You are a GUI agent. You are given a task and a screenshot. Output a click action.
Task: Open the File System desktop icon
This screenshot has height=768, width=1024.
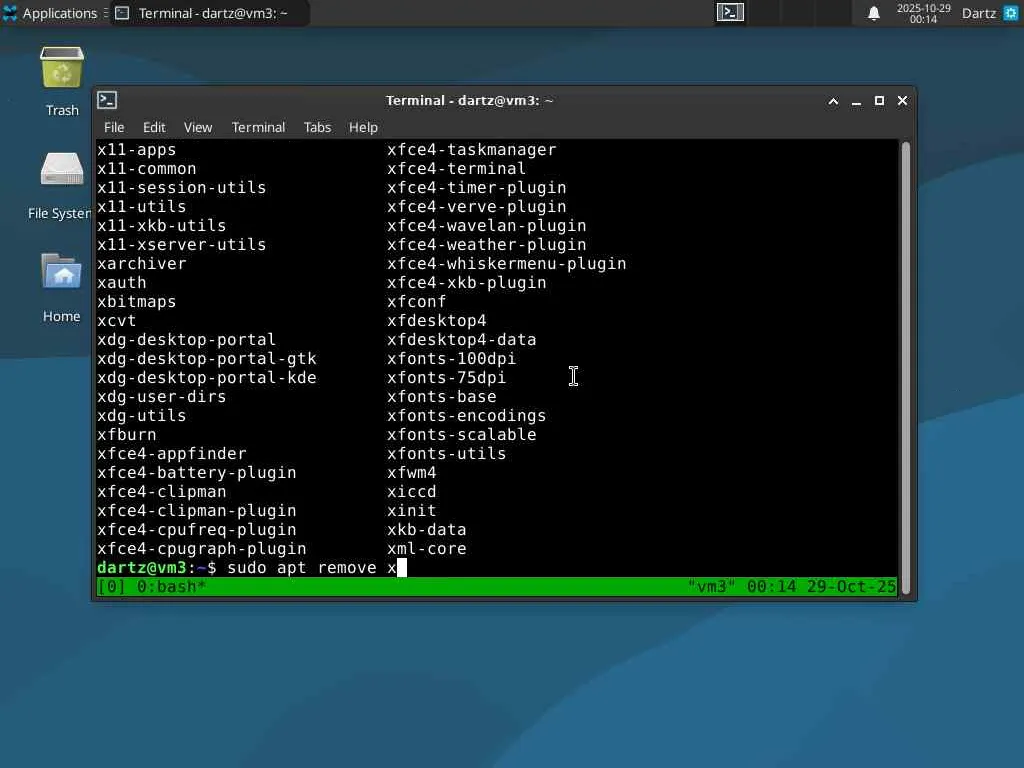click(62, 170)
